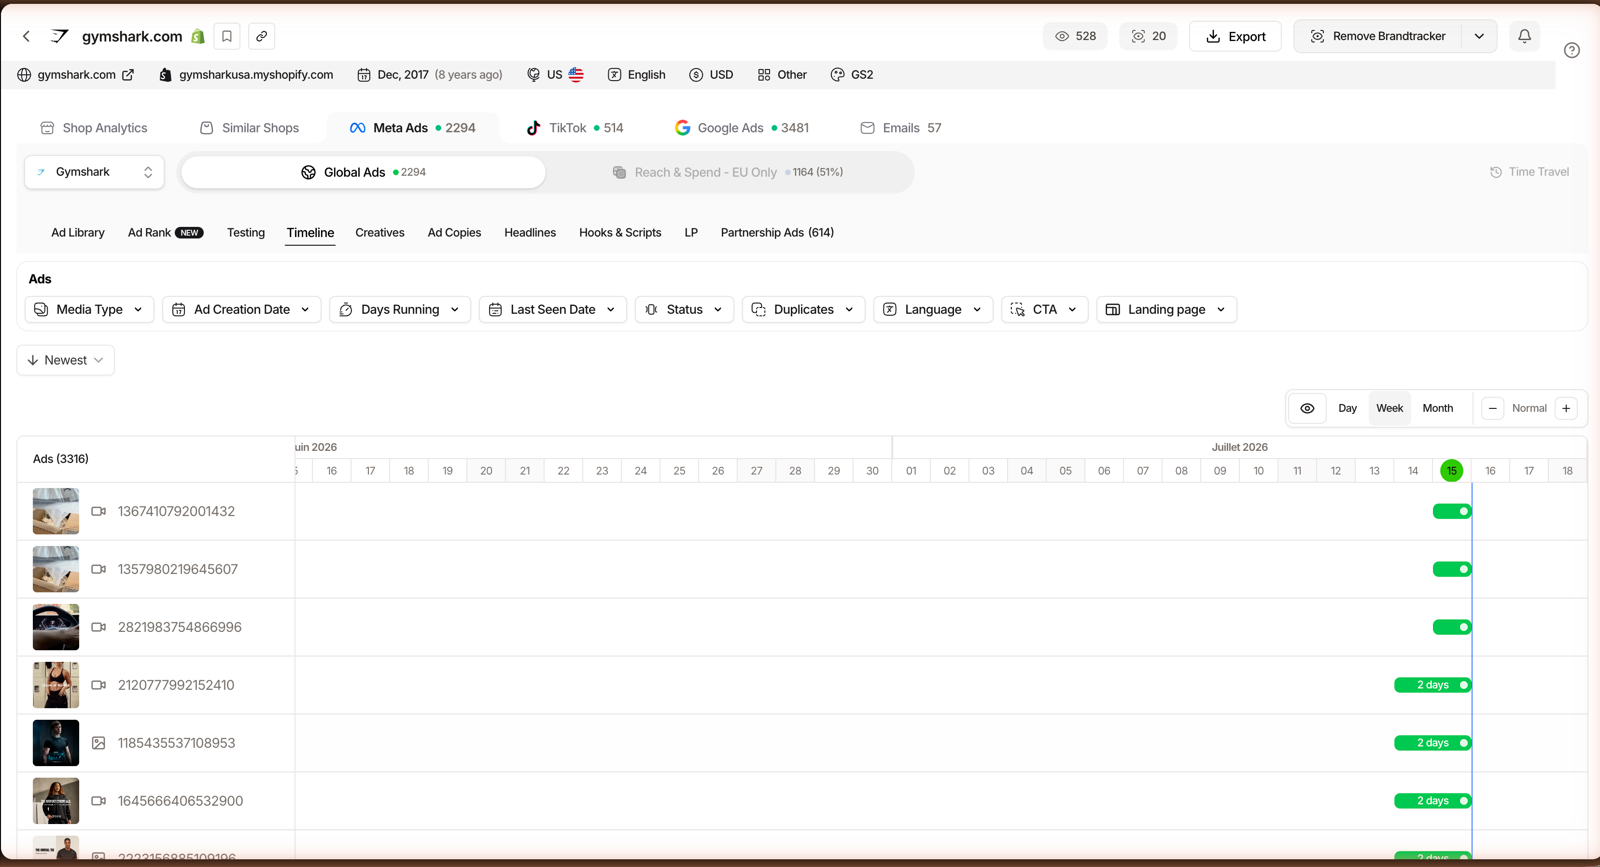The height and width of the screenshot is (867, 1600).
Task: Open the Landing page filter
Action: [x=1166, y=310]
